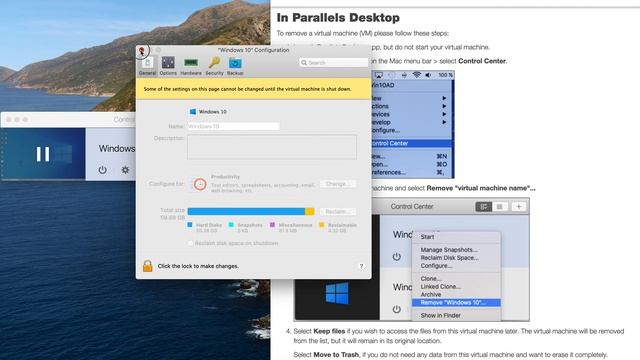
Task: Open the Hardware configuration tab
Action: click(191, 66)
